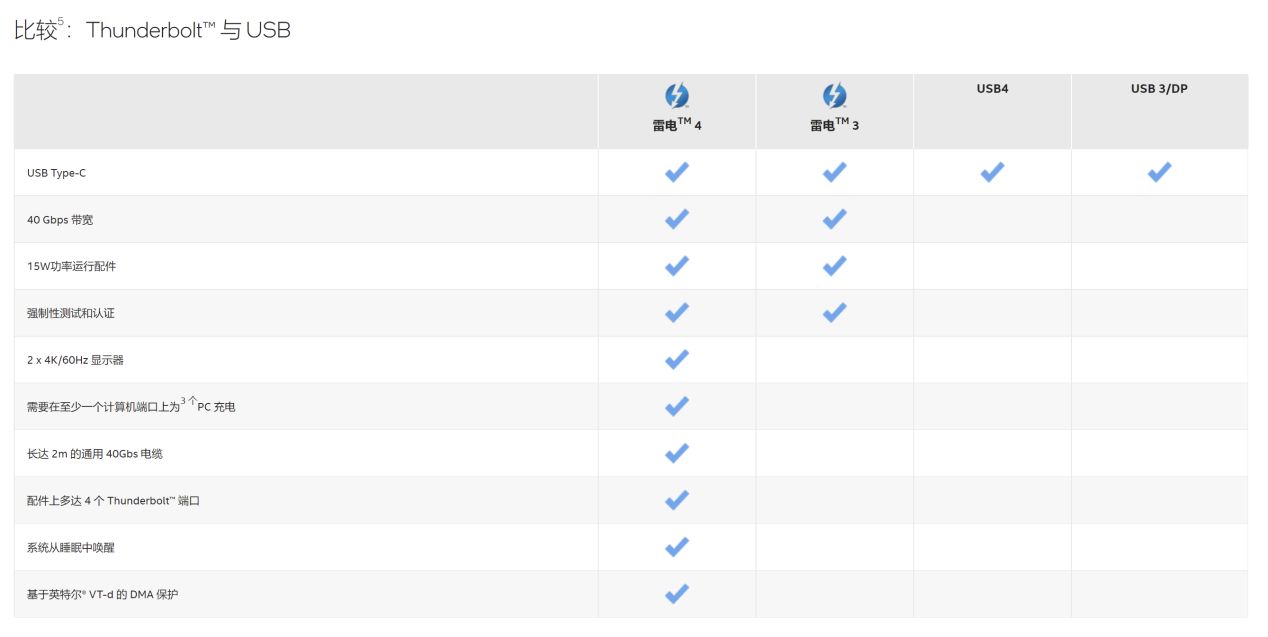Click the 长达 2m 的通用 40Gbs 电缆 label
The height and width of the screenshot is (637, 1268).
(x=95, y=454)
